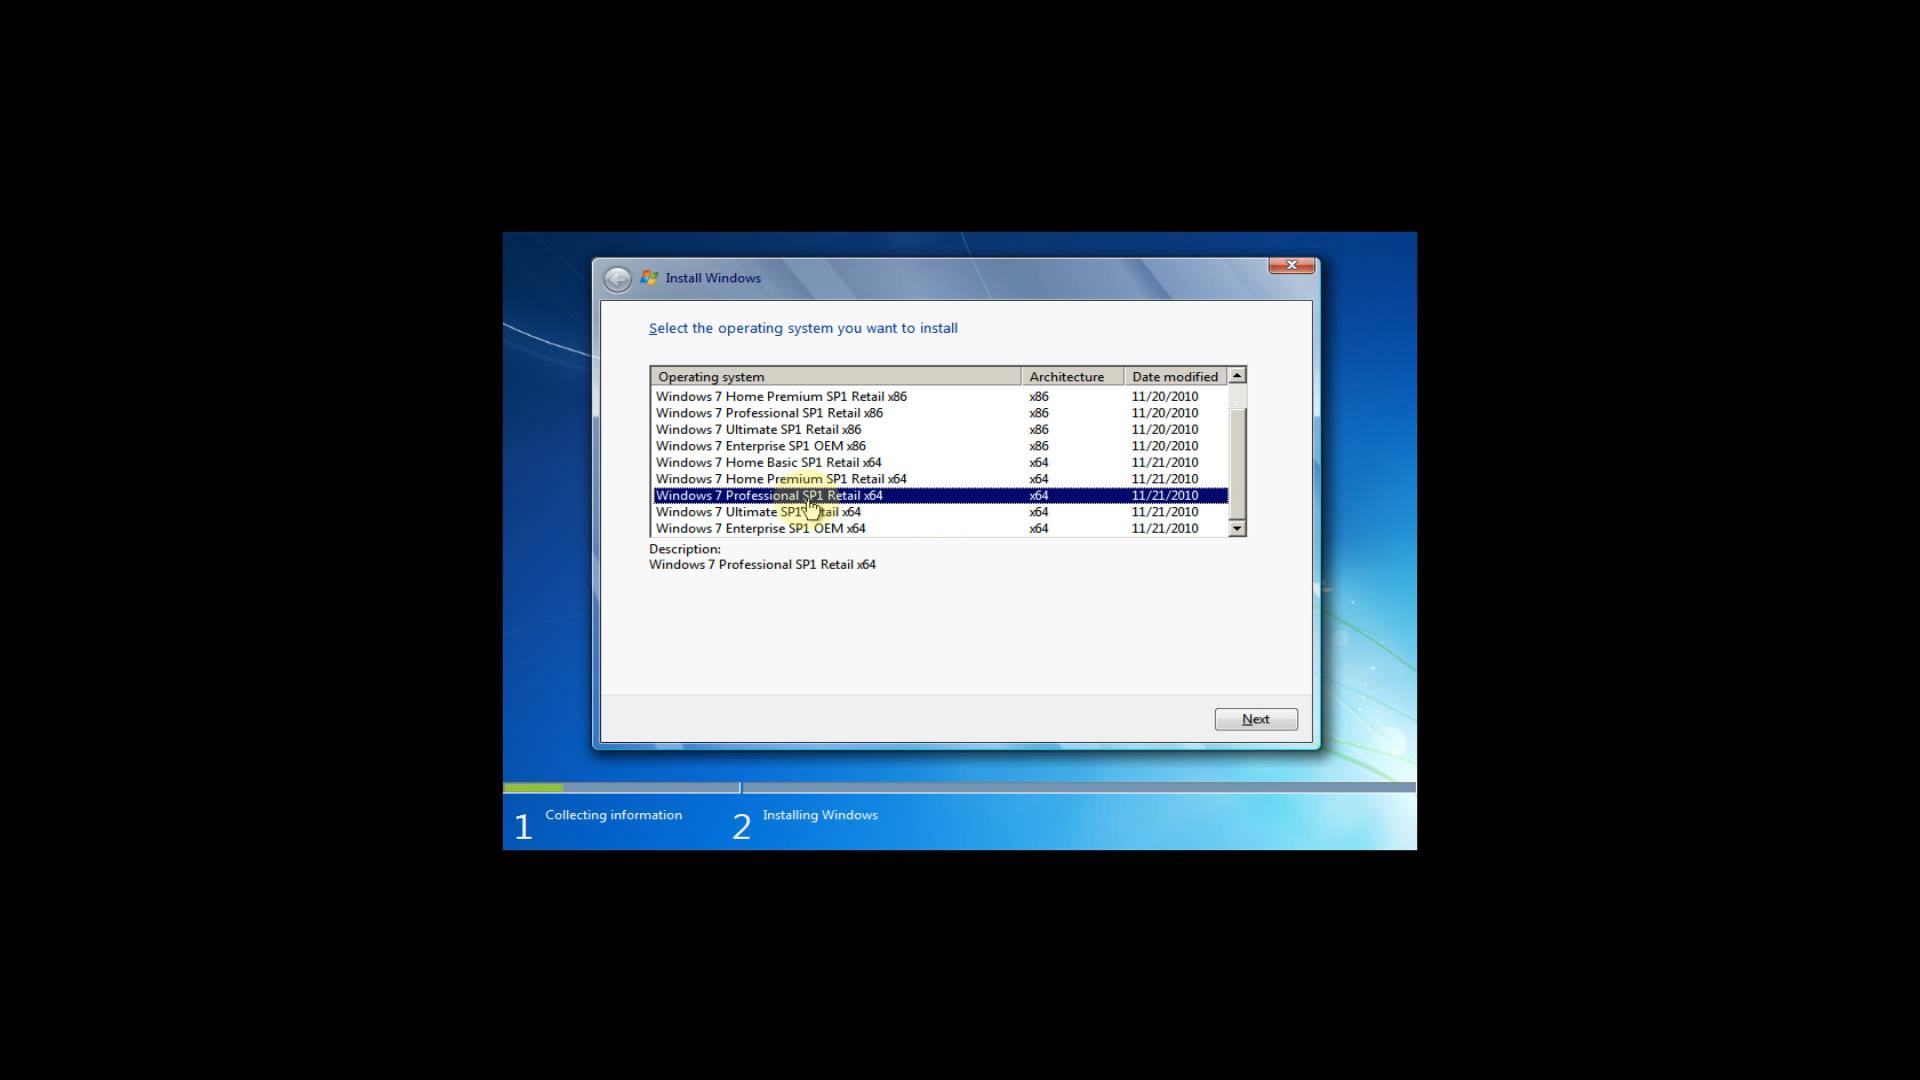Sort by Date modified column header
Screen dimensions: 1920x1080
1175,377
